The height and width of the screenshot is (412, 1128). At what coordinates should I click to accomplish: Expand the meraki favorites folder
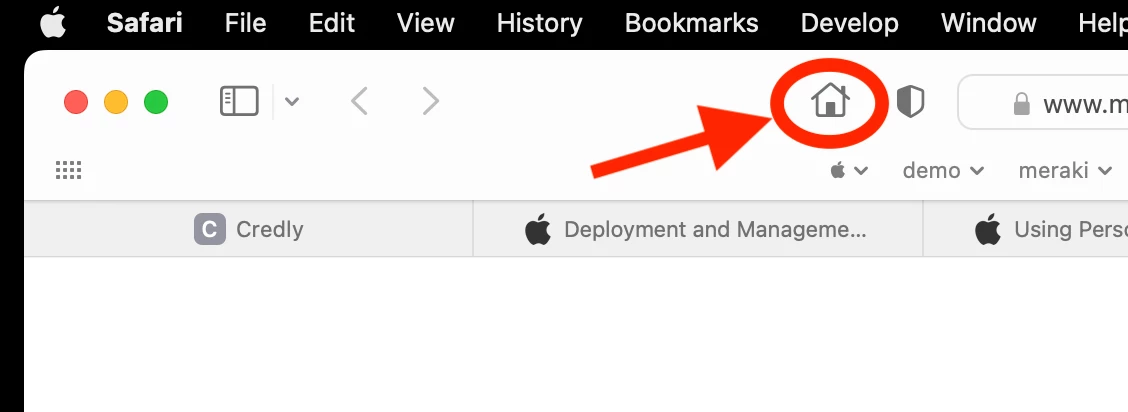(x=1065, y=171)
